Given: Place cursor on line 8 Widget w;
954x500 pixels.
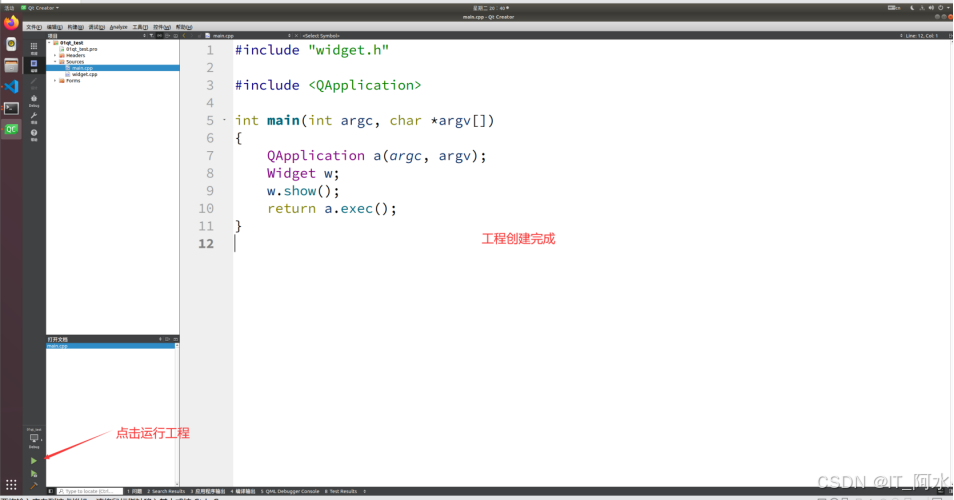Looking at the screenshot, I should (x=302, y=173).
